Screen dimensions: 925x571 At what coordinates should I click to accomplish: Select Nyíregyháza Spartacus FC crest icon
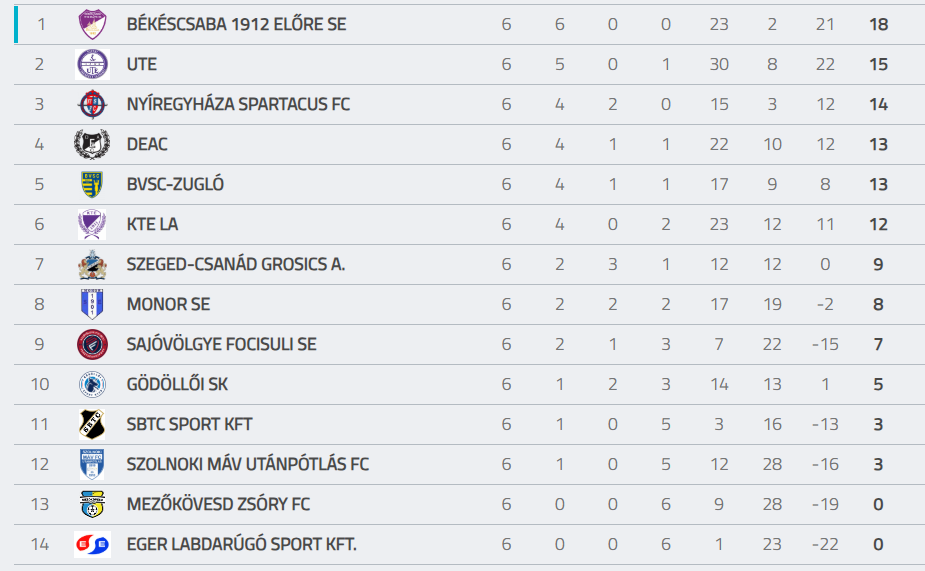tap(92, 104)
